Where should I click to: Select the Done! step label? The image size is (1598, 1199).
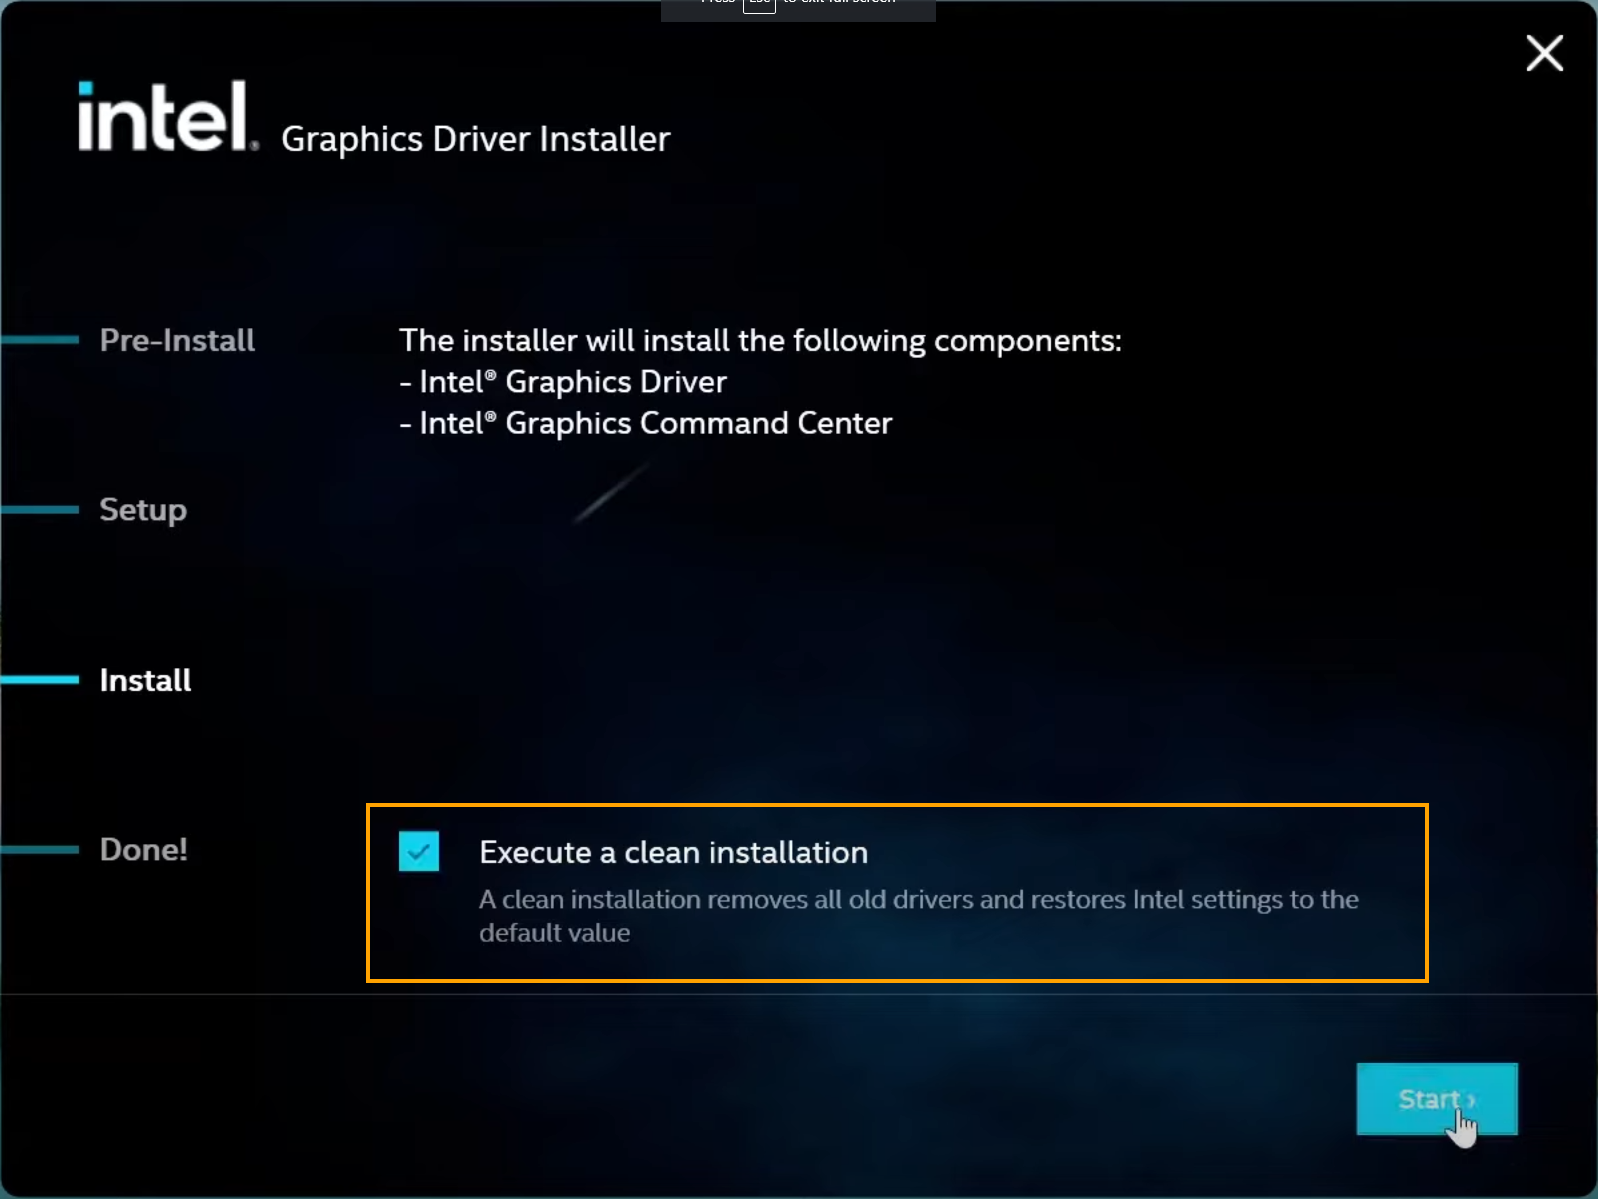(143, 850)
